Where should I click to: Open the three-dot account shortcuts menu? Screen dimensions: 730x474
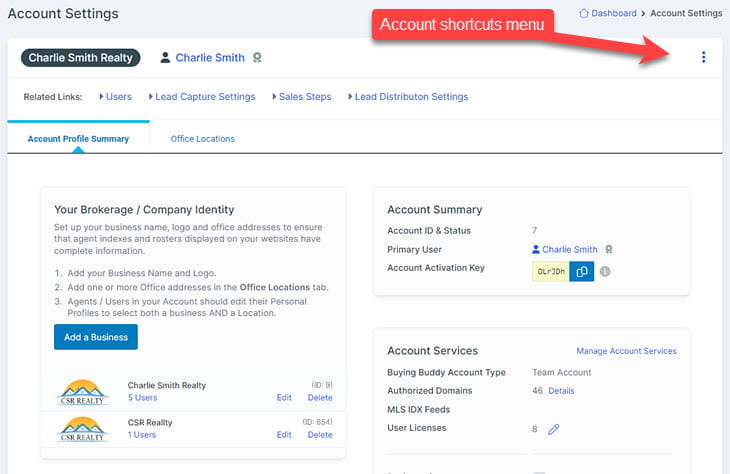click(703, 57)
